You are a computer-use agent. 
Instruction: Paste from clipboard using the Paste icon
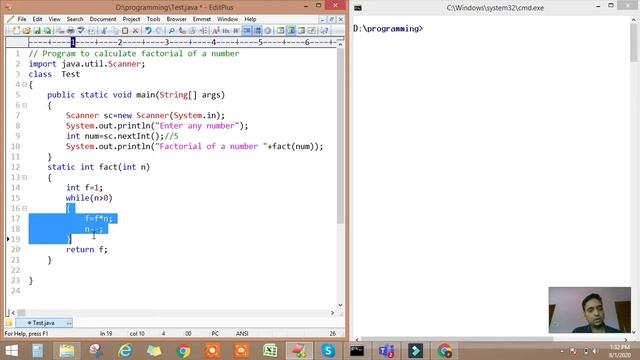click(125, 31)
